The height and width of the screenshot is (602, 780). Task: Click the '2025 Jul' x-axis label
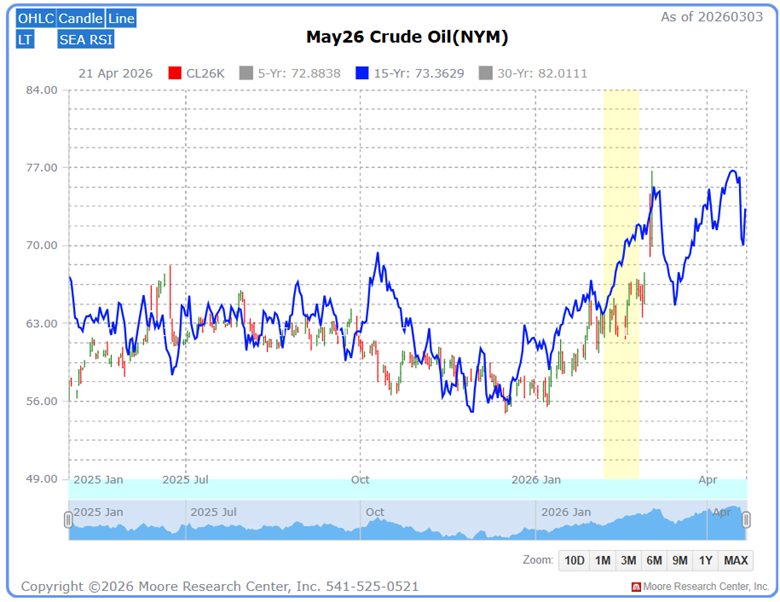click(x=186, y=480)
